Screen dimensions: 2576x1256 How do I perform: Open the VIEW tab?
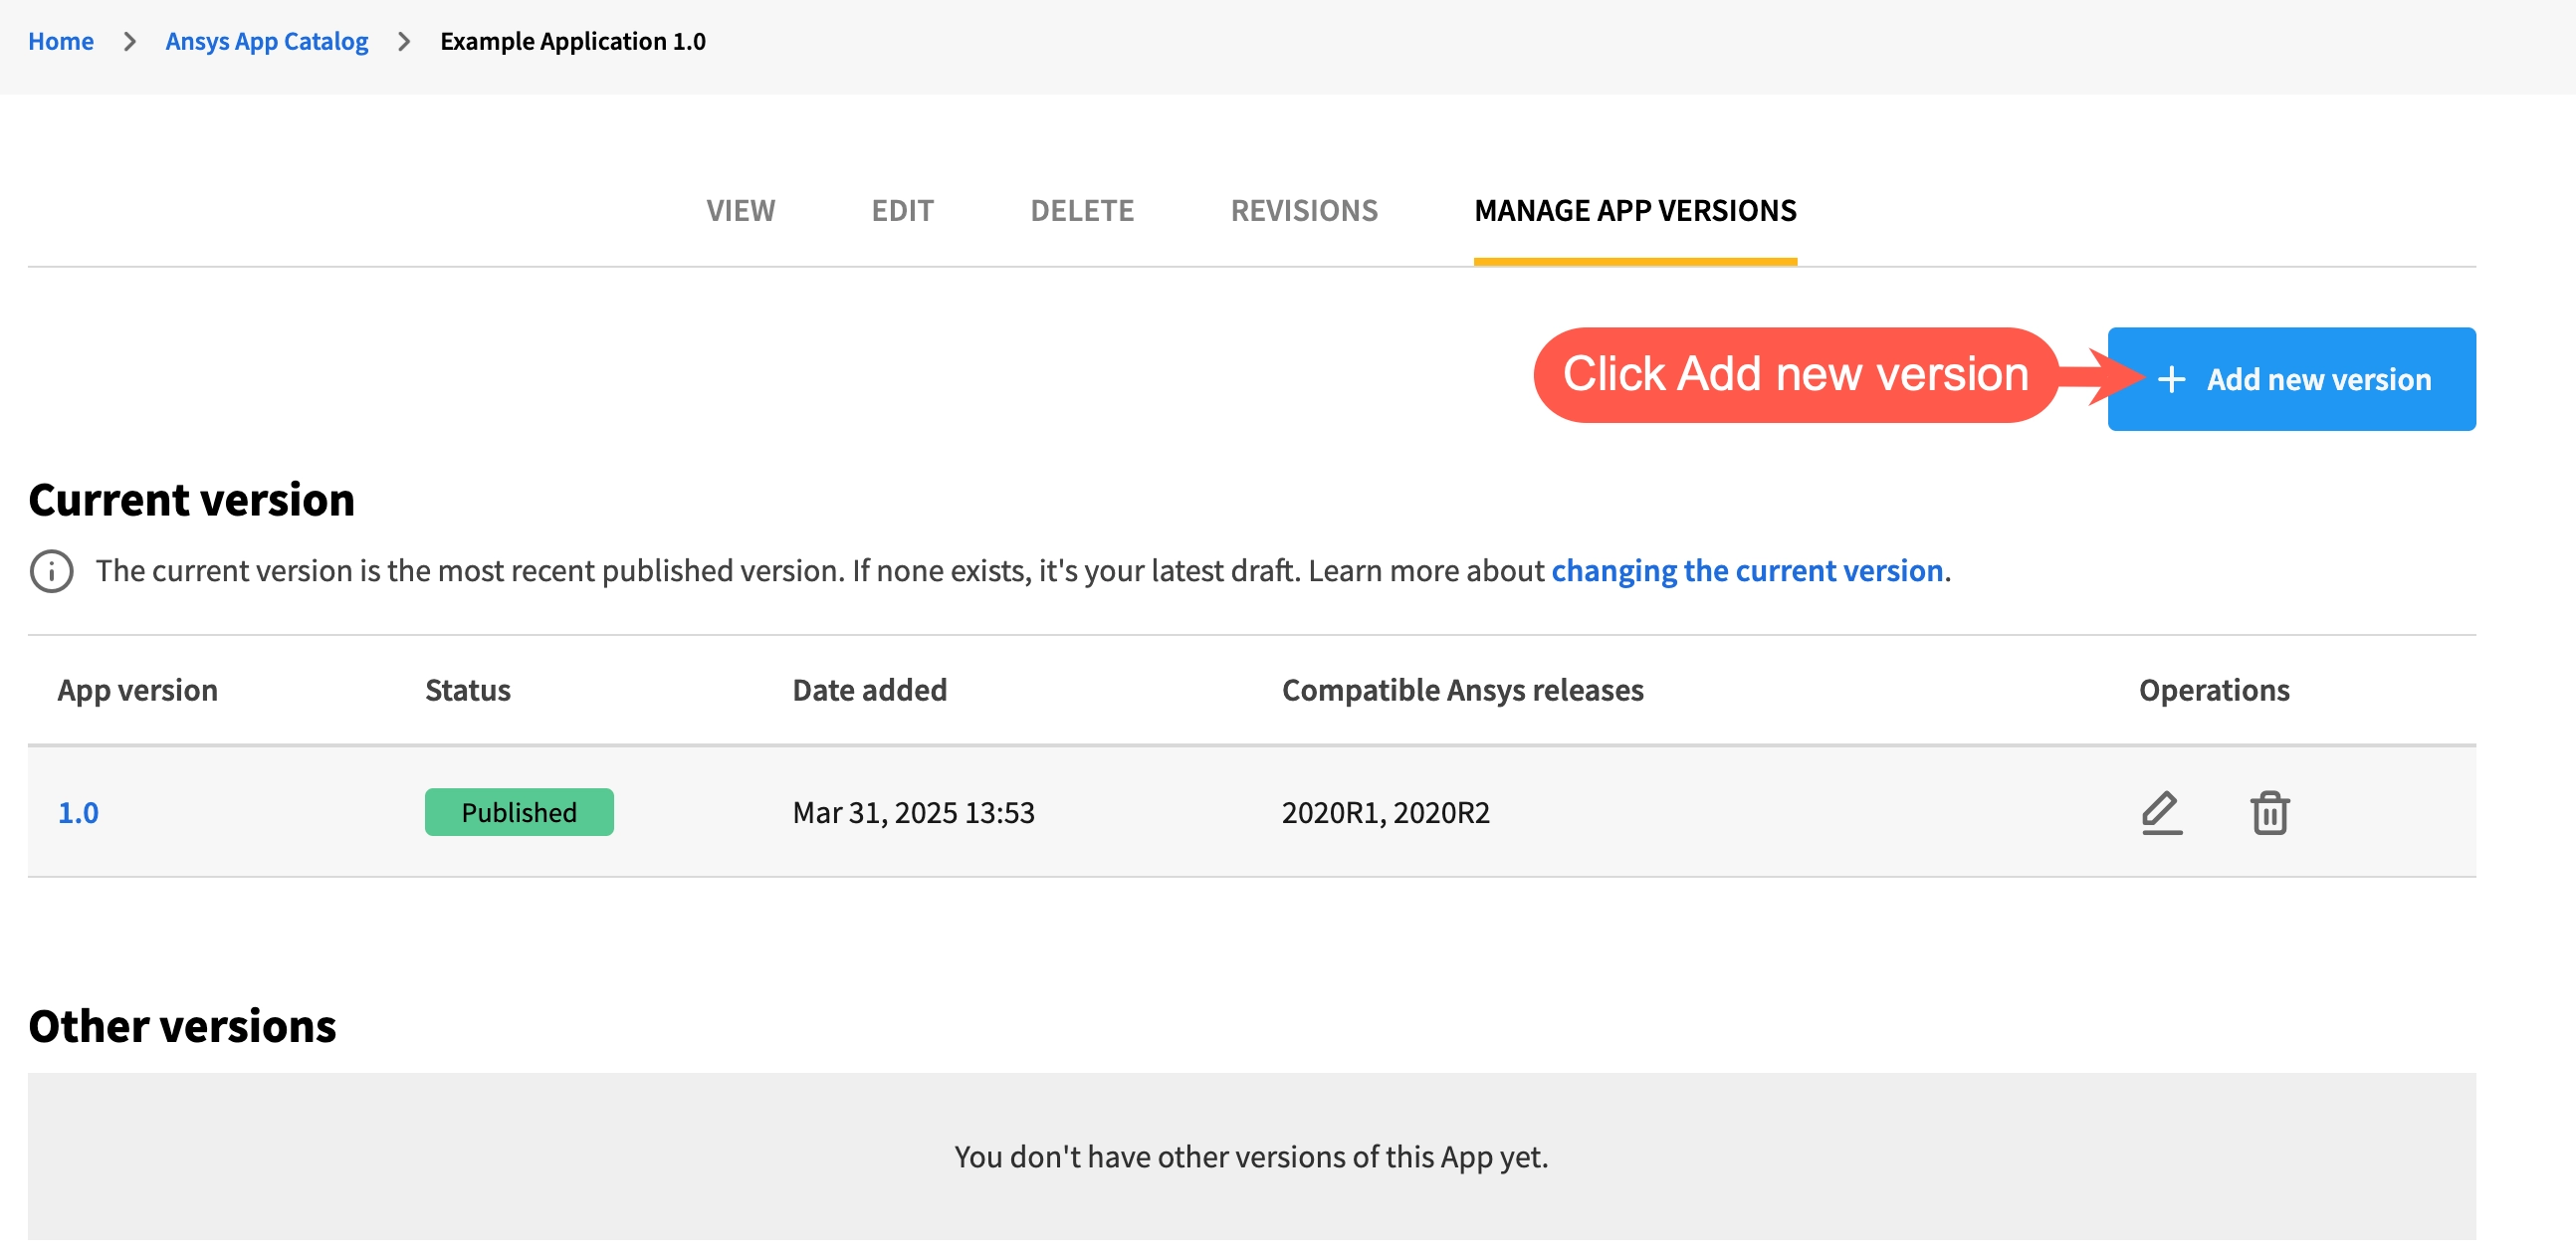pos(740,210)
